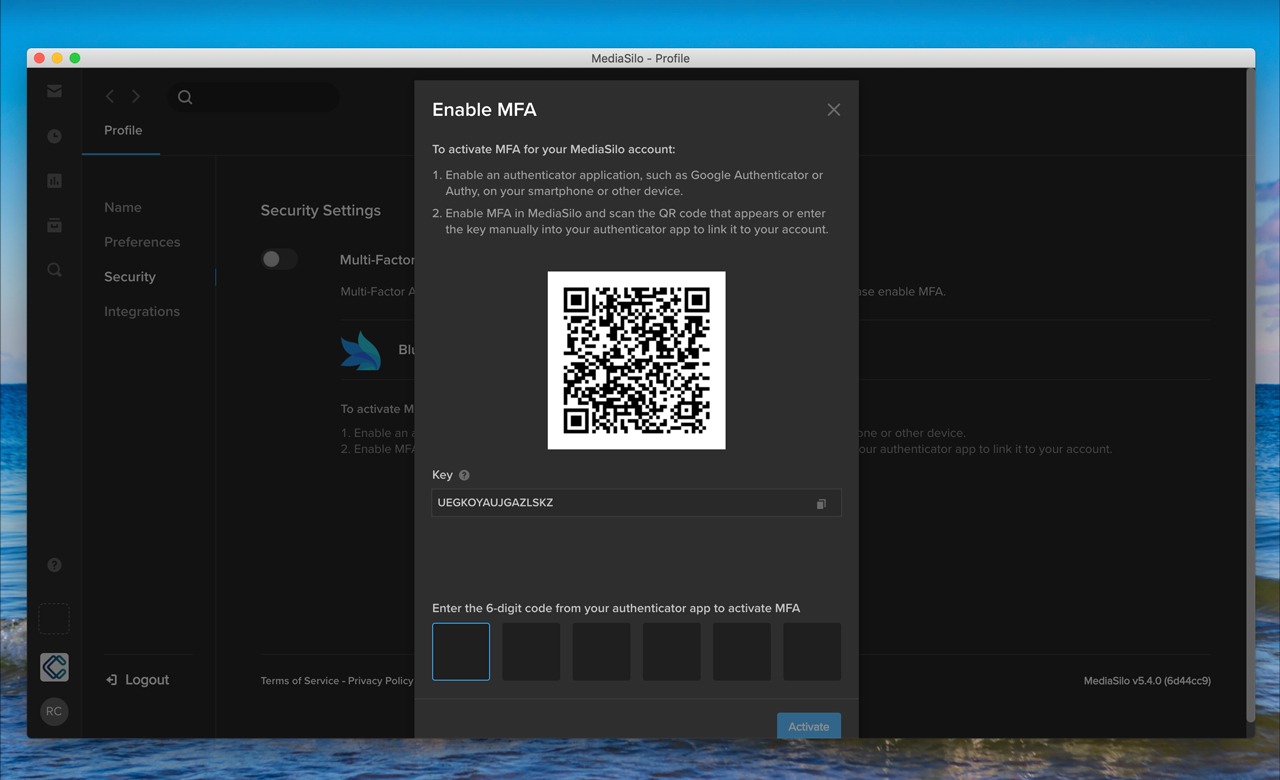Toggle the Multi-Factor Authentication switch
This screenshot has width=1280, height=780.
click(x=279, y=259)
